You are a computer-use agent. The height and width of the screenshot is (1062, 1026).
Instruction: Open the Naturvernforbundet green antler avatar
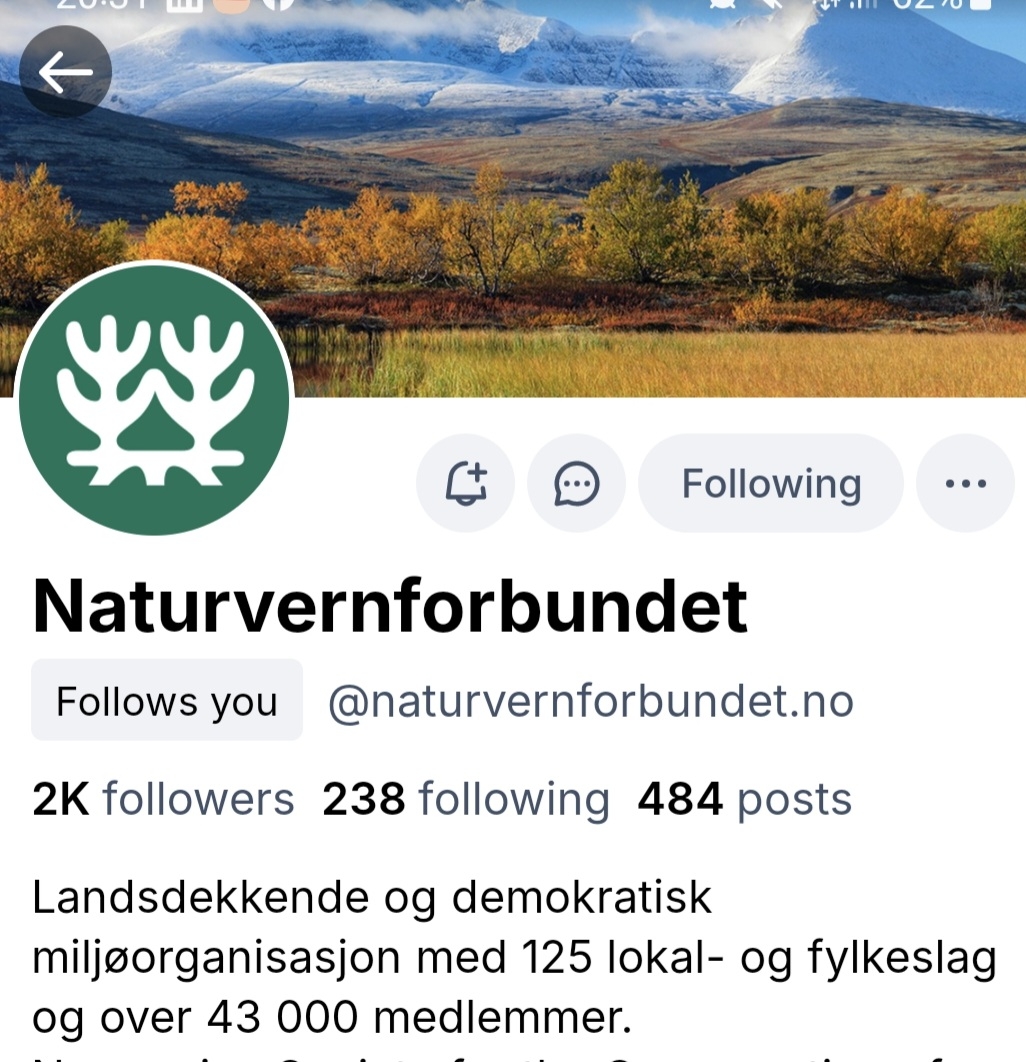click(x=154, y=400)
